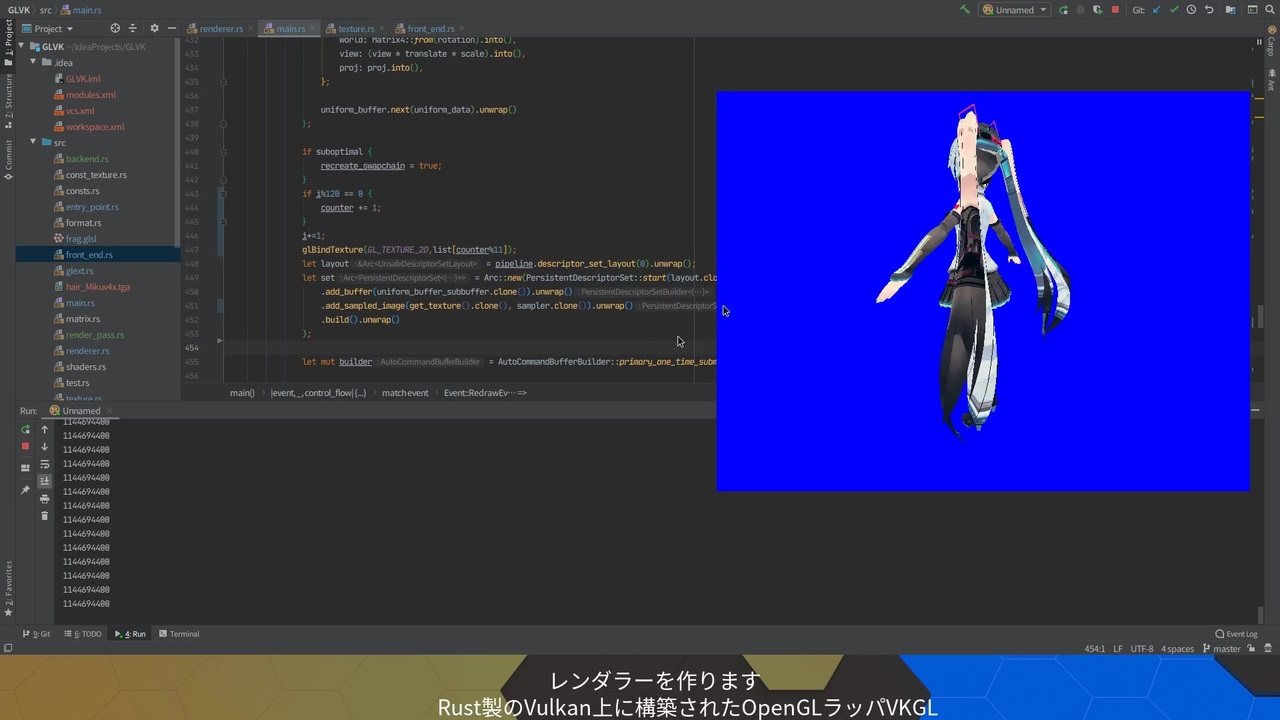The width and height of the screenshot is (1280, 720).
Task: Open the 6: TODO tool window
Action: 82,634
